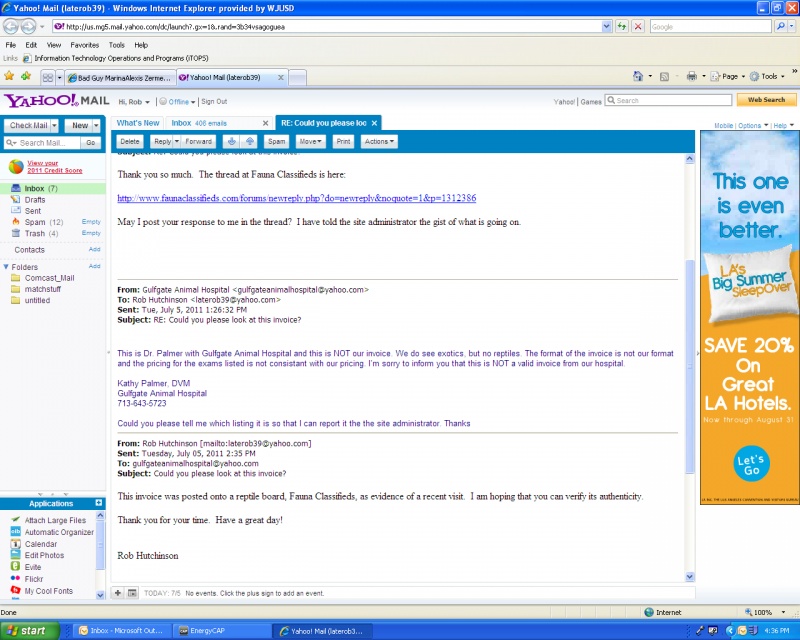
Task: Open the Actions dropdown
Action: (379, 141)
